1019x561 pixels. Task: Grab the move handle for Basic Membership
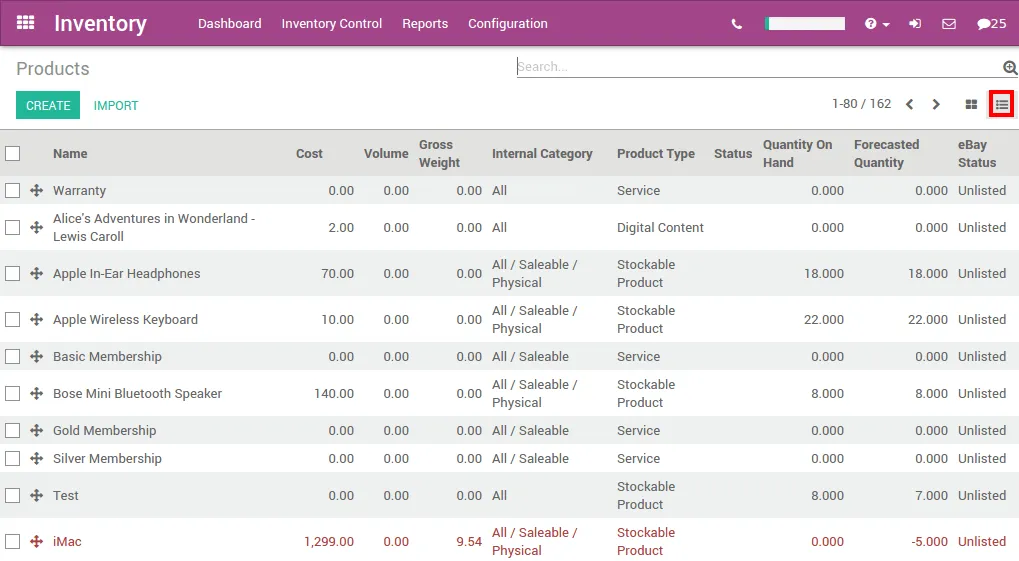click(36, 357)
